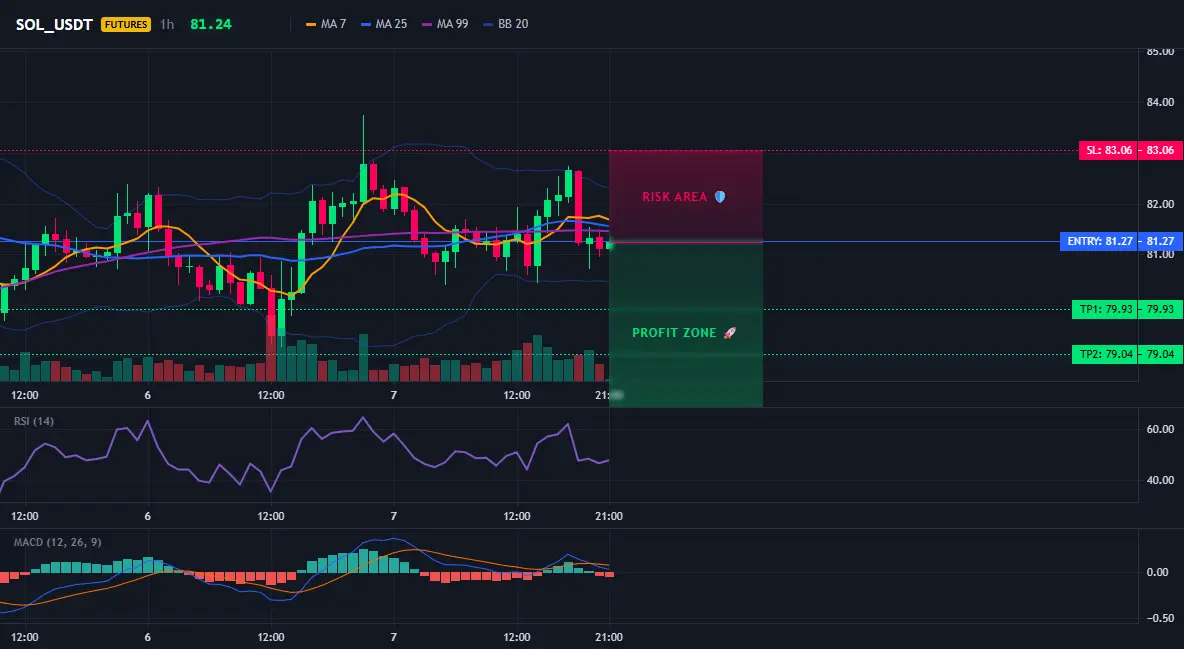Click the rocket icon beside PROFIT ZONE
The image size is (1184, 649).
(729, 332)
